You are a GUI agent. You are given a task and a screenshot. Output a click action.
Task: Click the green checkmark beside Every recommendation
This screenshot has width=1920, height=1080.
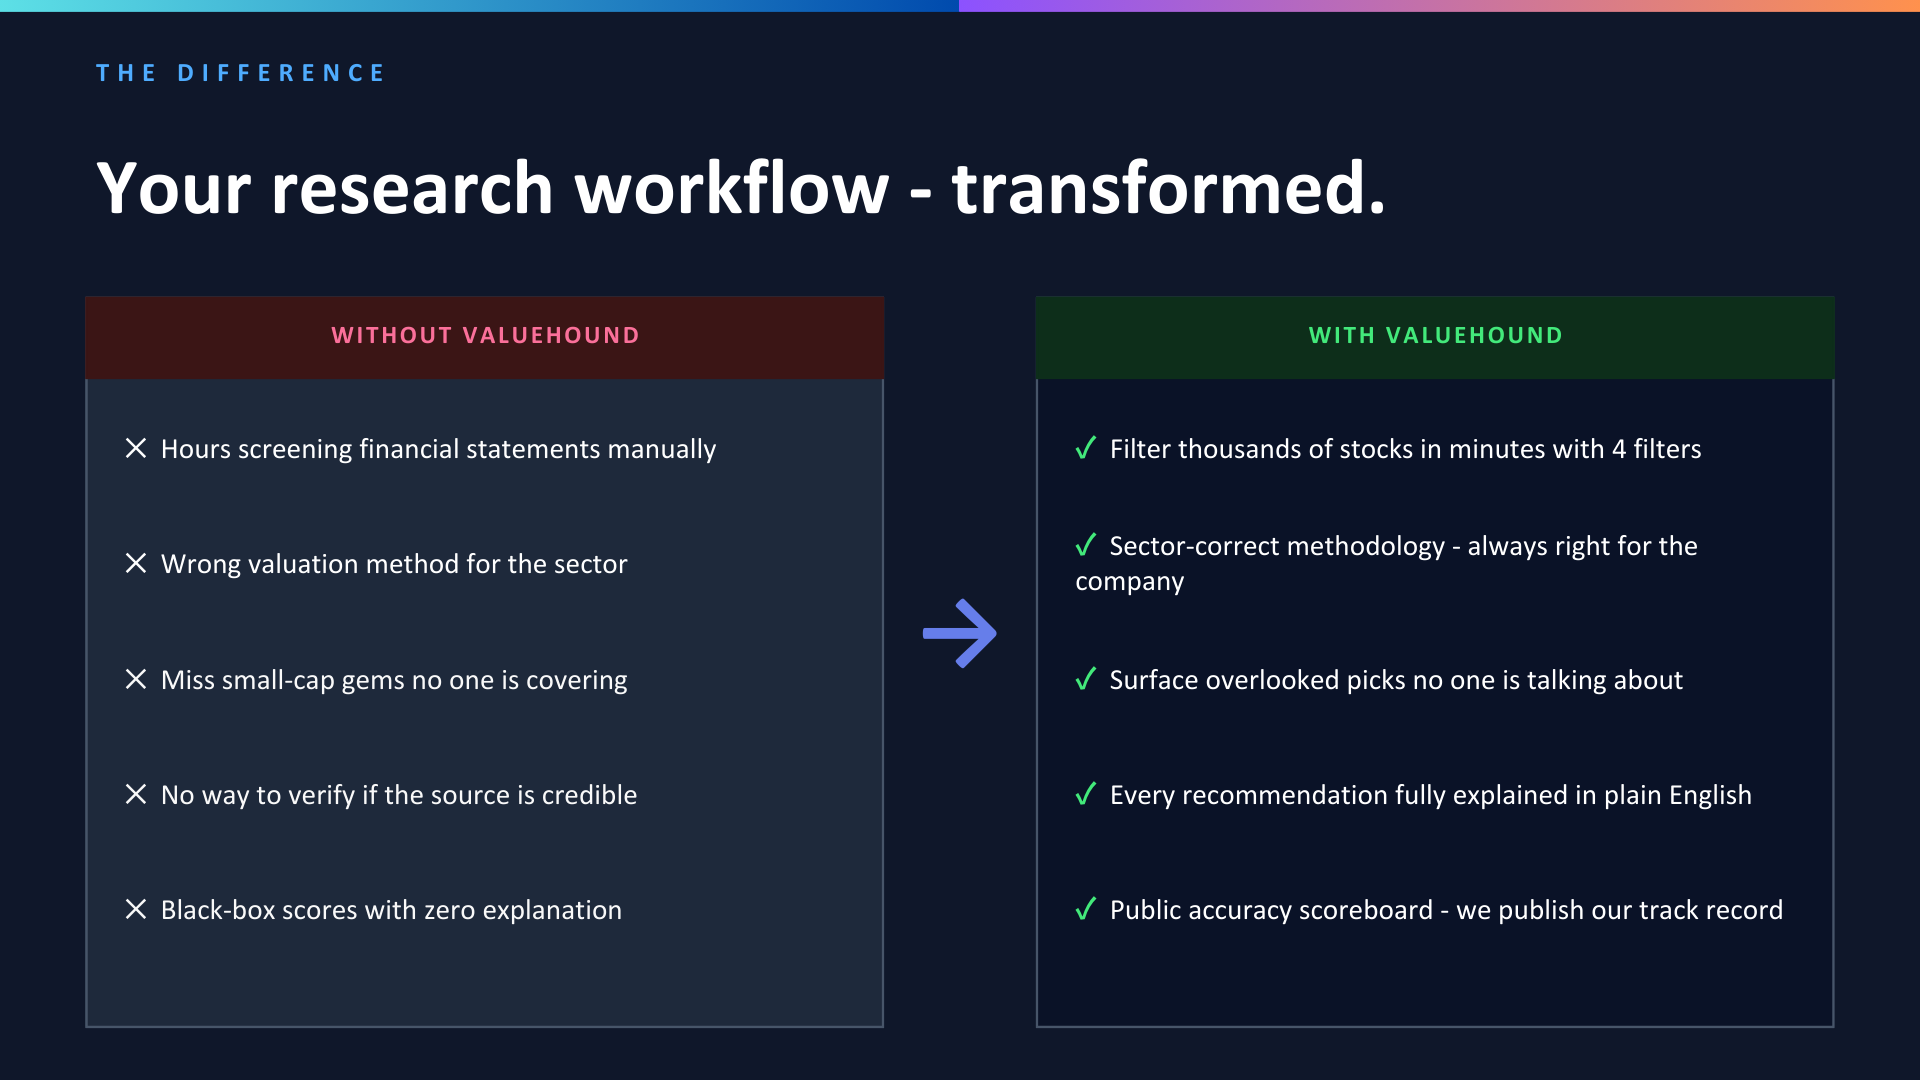coord(1085,794)
